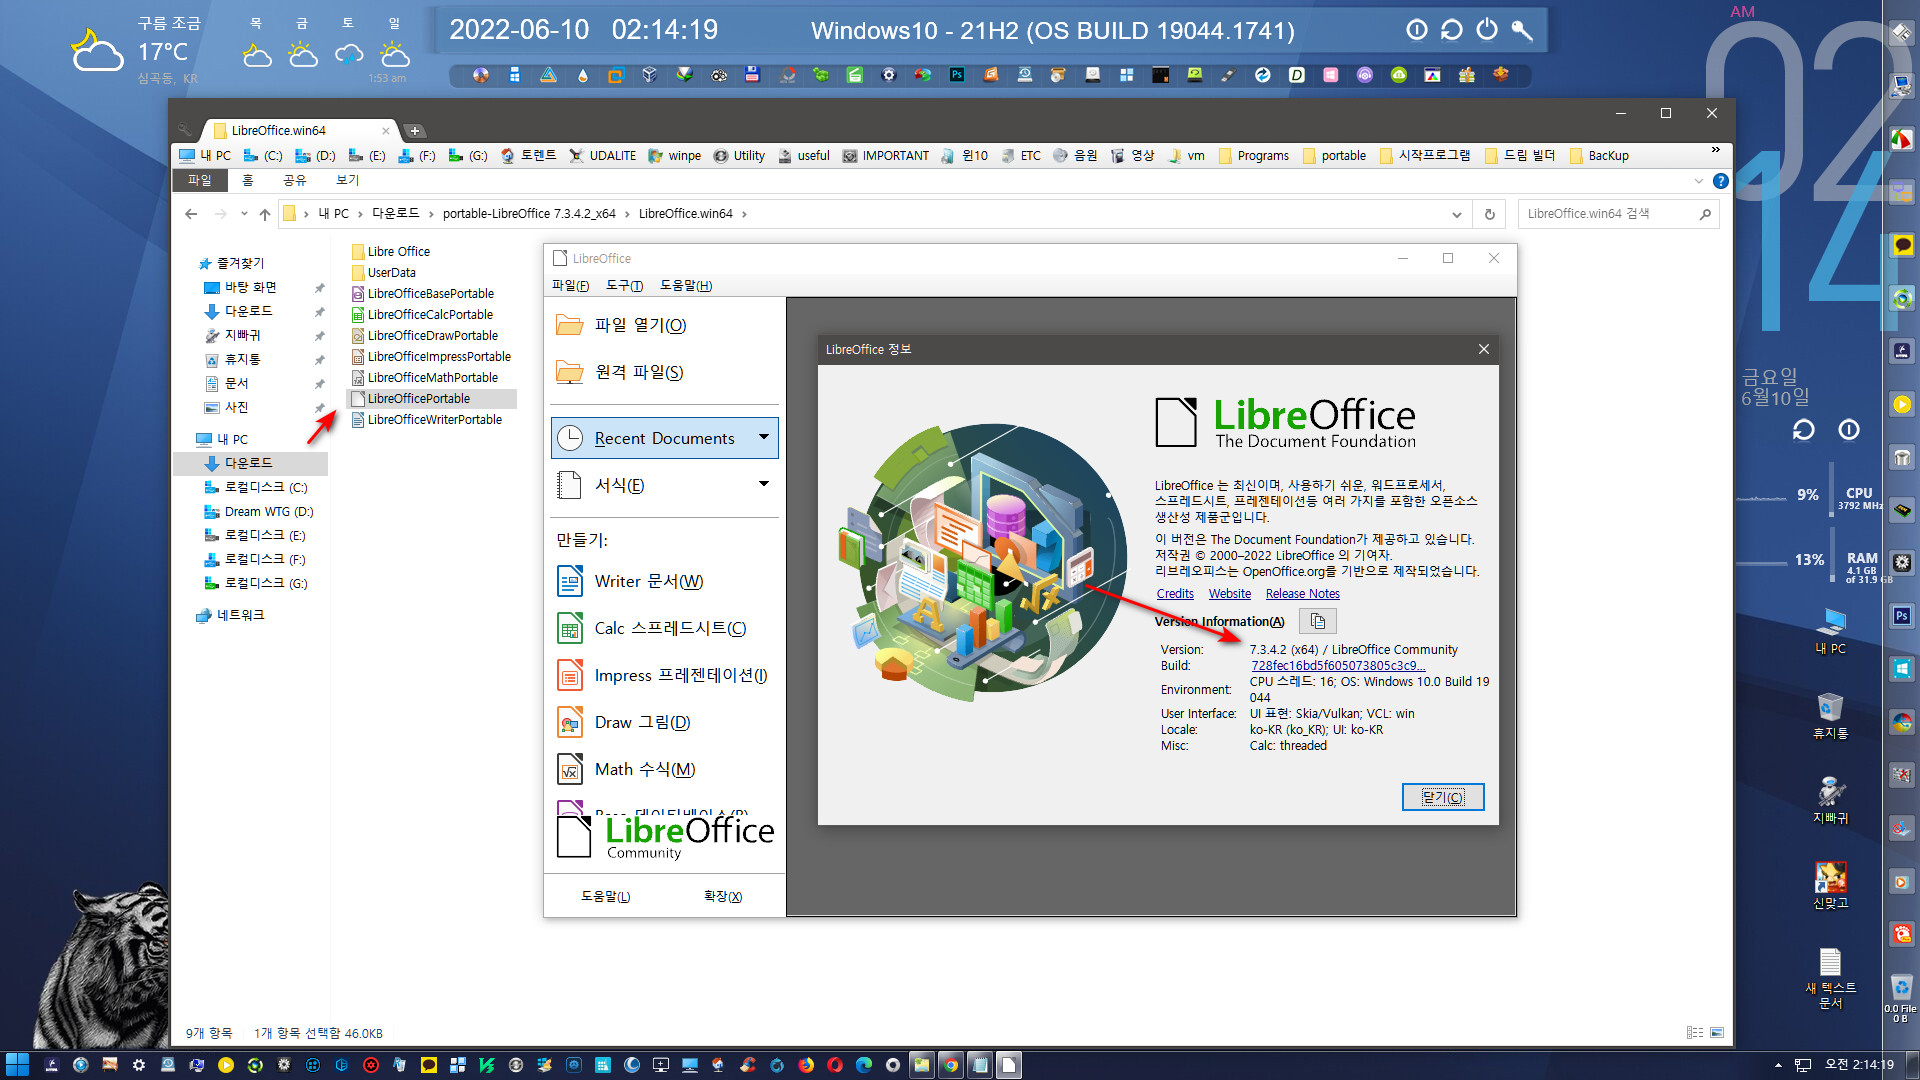Image resolution: width=1920 pixels, height=1080 pixels.
Task: Select 로컬디스크 (C:) in navigation pane
Action: point(256,487)
